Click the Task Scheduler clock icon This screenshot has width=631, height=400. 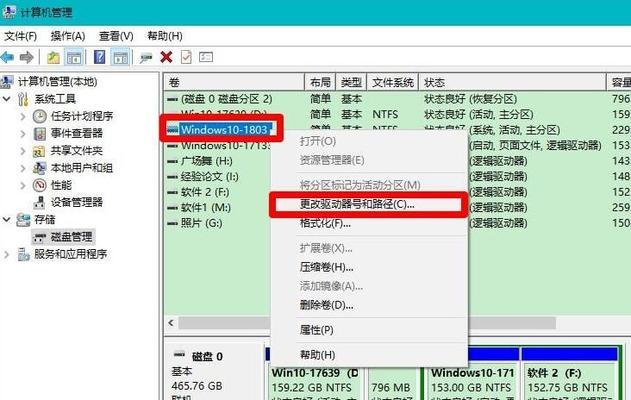click(x=39, y=116)
